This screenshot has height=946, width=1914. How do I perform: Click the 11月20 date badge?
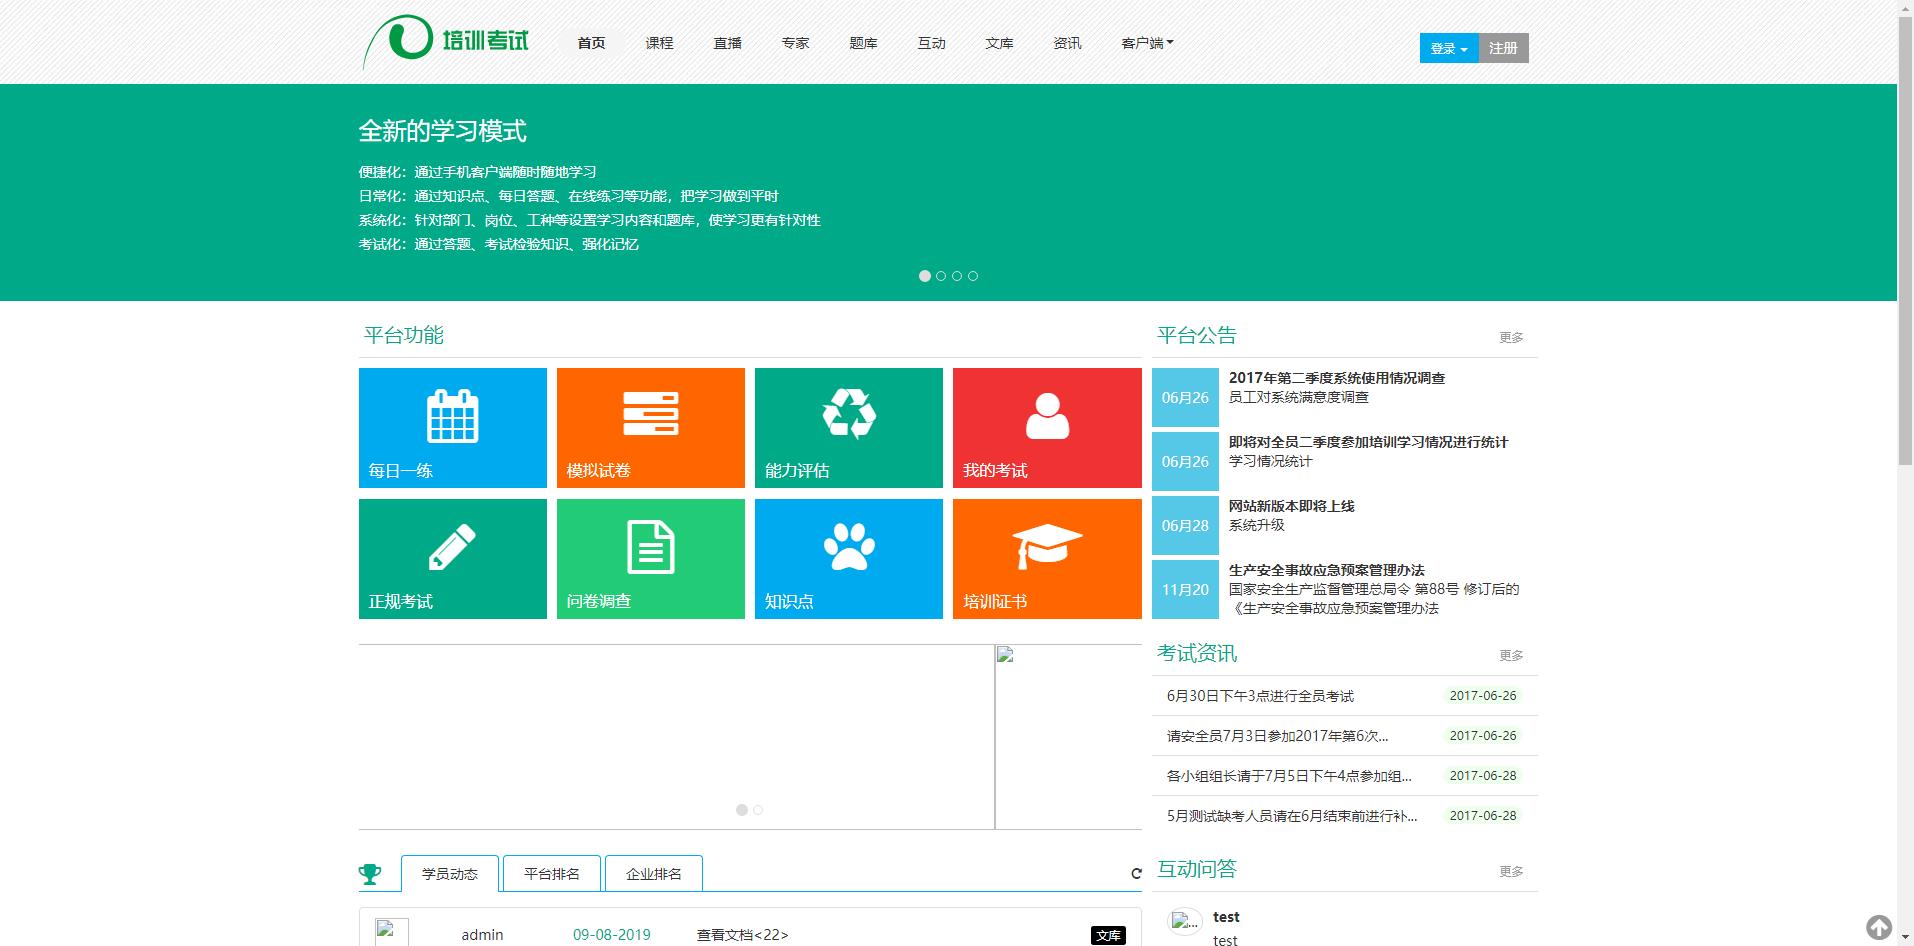pos(1185,589)
